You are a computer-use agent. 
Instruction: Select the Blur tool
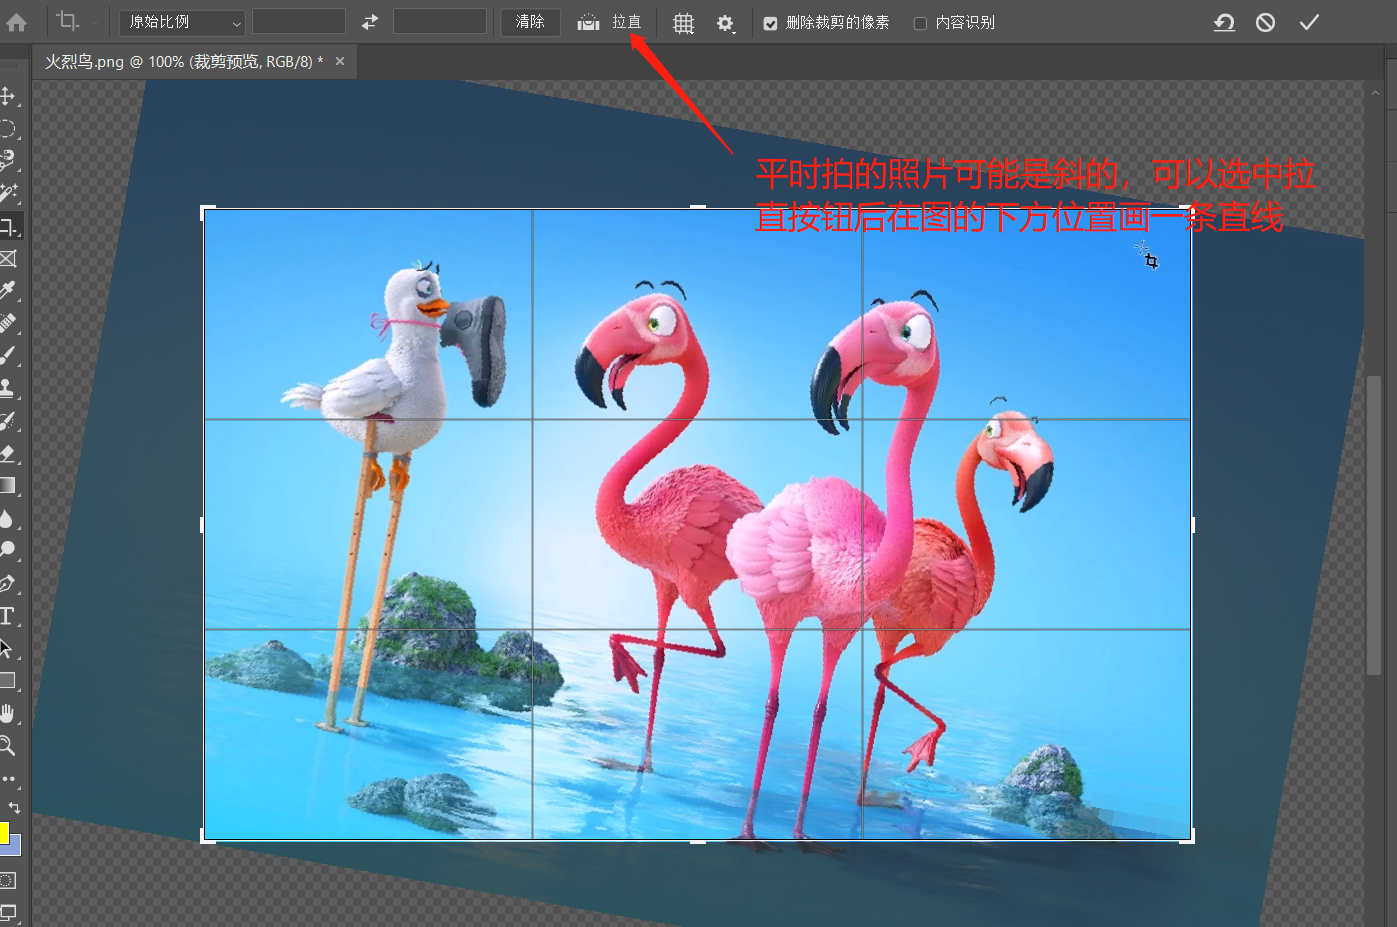(8, 518)
